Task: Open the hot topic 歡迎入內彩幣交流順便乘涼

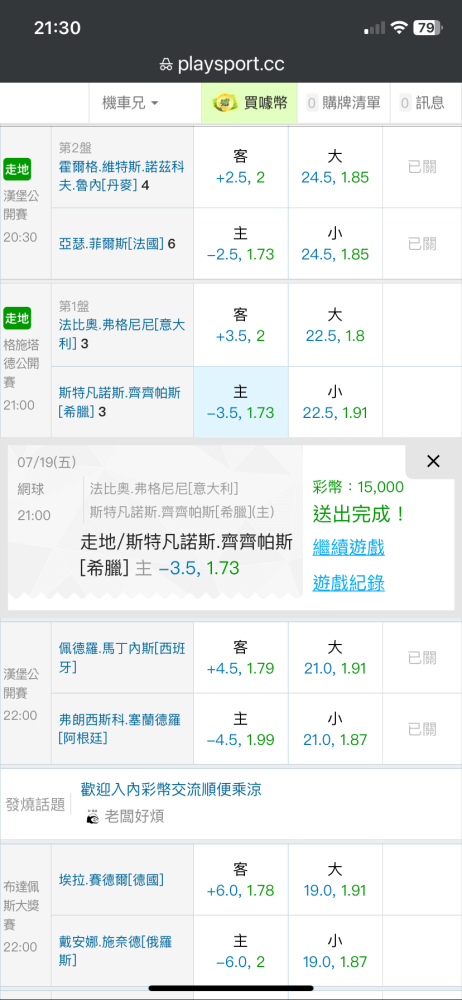Action: coord(171,790)
